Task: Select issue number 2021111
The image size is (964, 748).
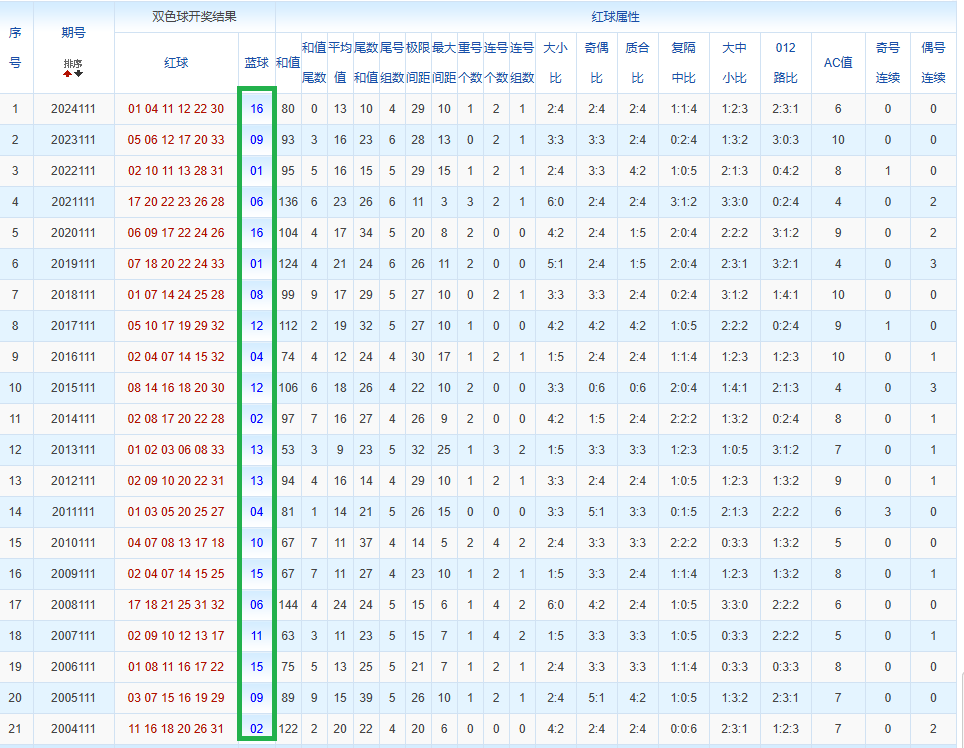Action: tap(73, 202)
